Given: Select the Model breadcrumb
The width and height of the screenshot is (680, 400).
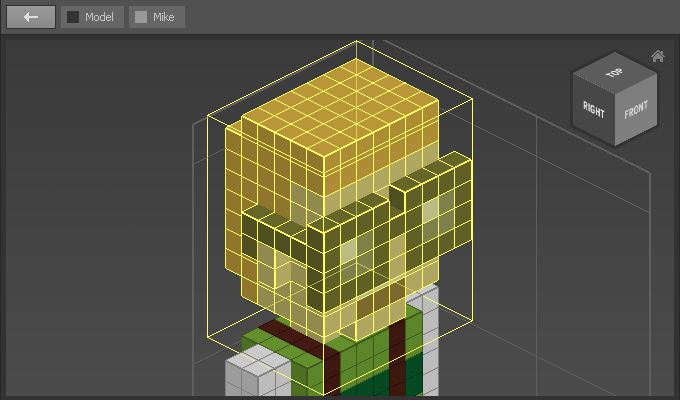Looking at the screenshot, I should point(92,17).
